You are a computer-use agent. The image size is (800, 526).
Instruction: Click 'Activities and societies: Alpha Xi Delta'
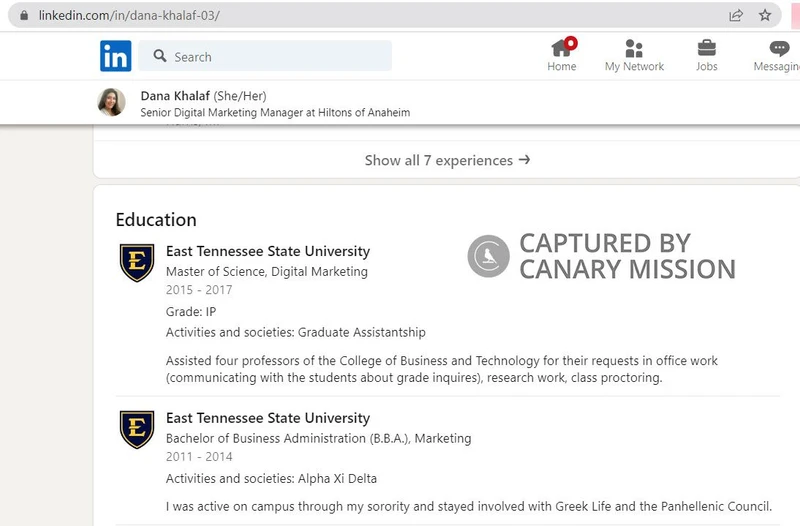click(271, 479)
